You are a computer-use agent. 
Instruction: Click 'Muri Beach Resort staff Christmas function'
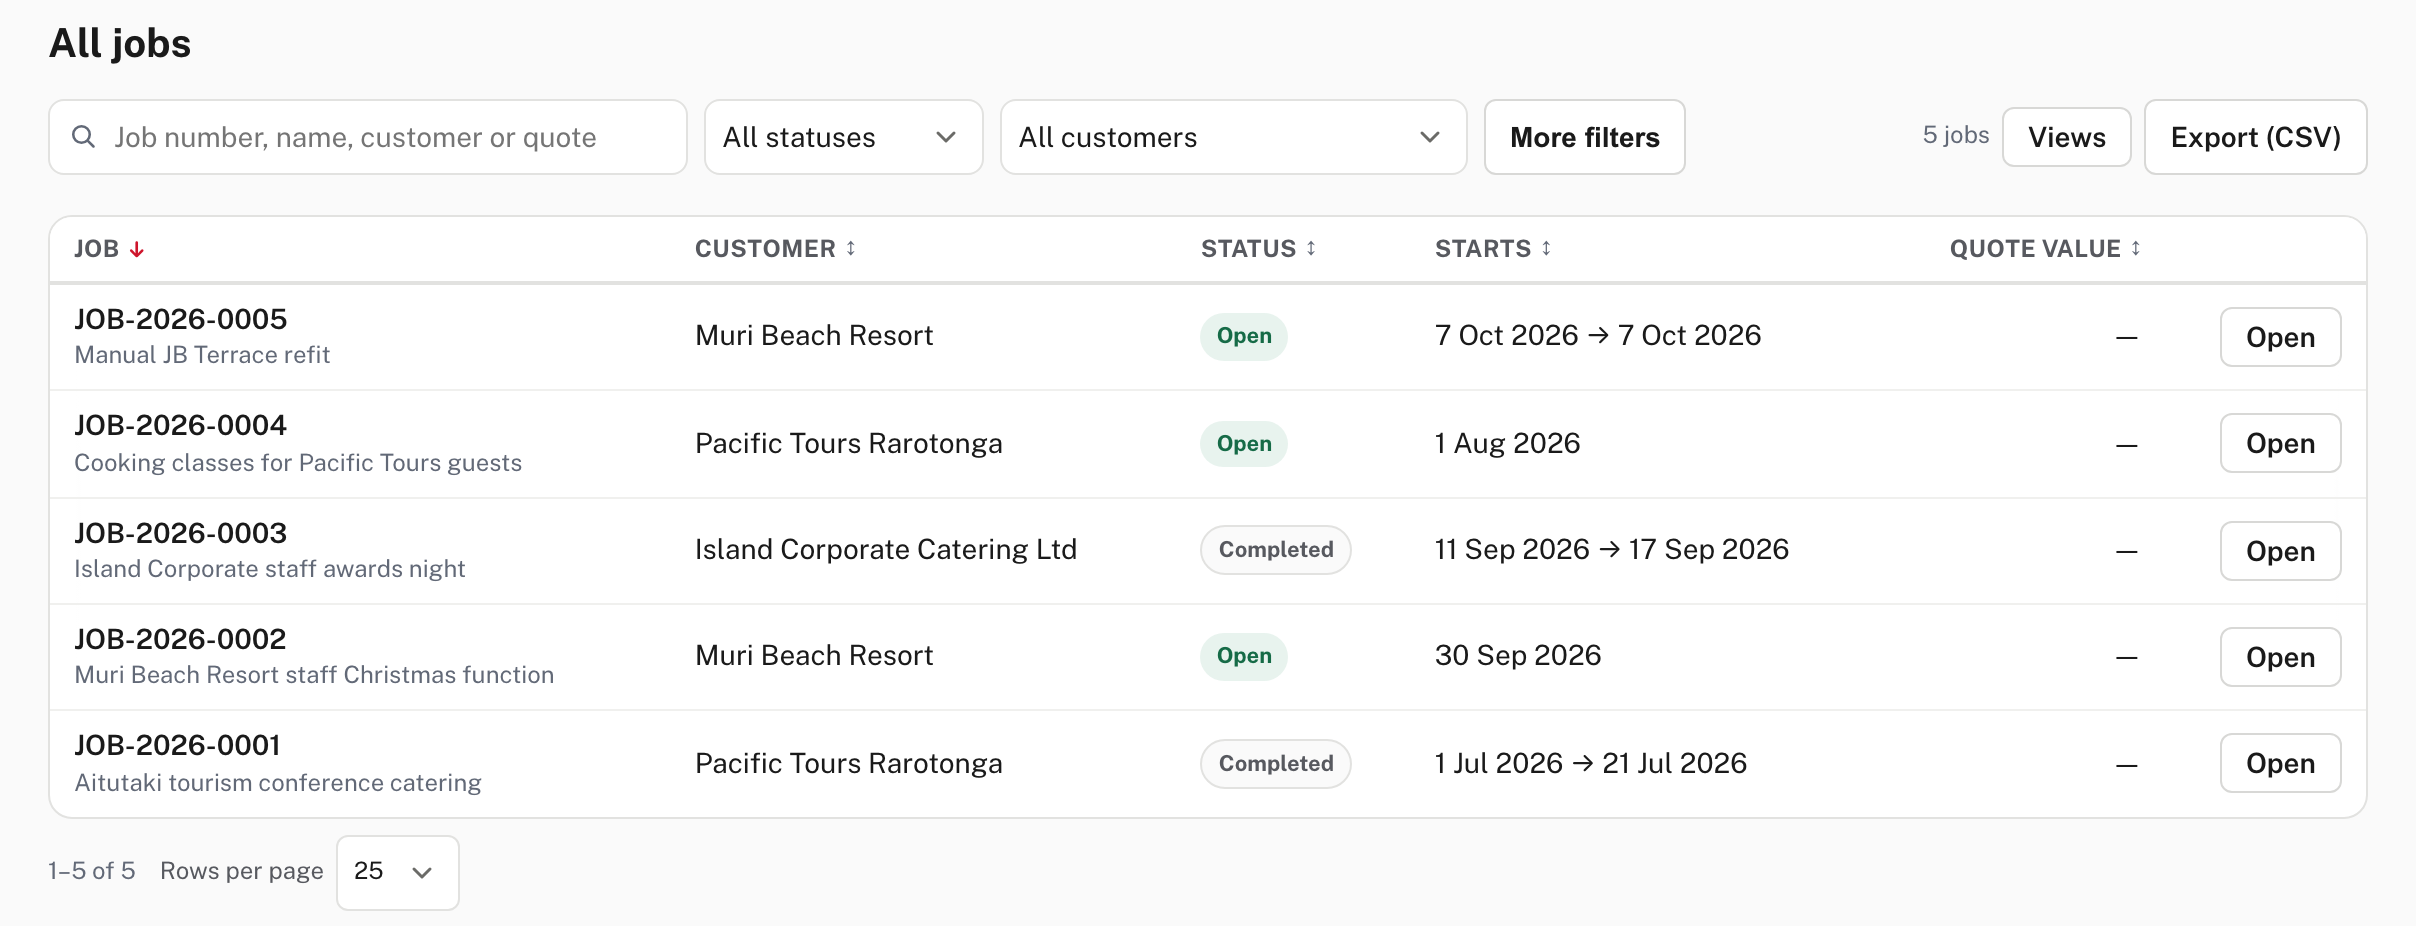click(314, 675)
